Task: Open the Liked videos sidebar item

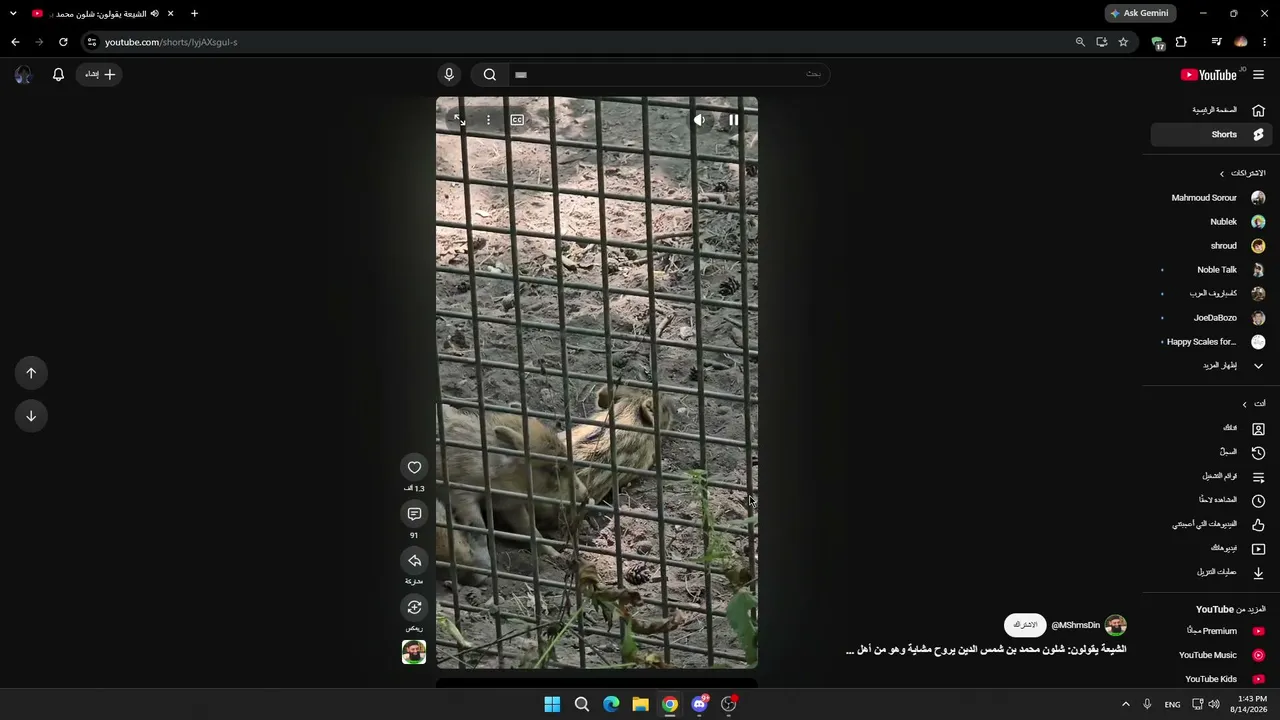Action: click(1212, 524)
